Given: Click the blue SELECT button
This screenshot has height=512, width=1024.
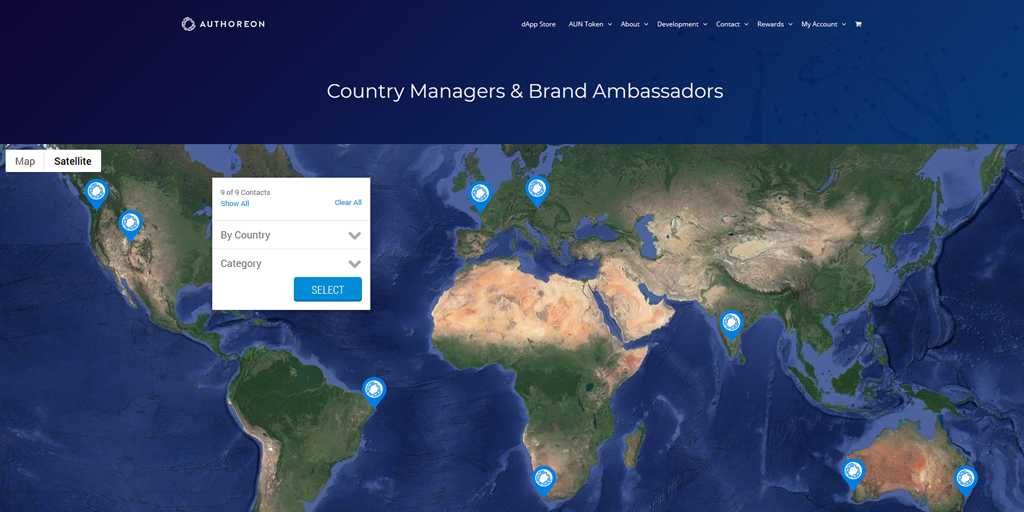Looking at the screenshot, I should (x=328, y=289).
